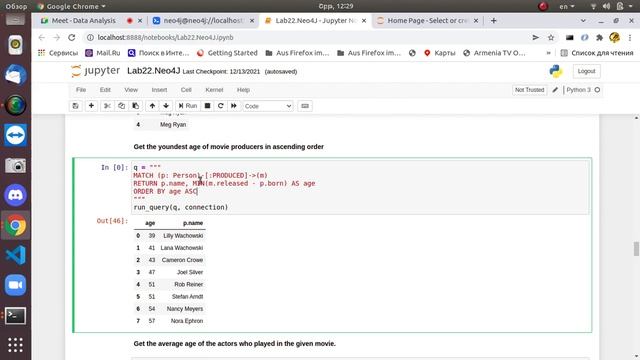Open the en keyboard layout dropdown
The height and width of the screenshot is (360, 640).
567,6
